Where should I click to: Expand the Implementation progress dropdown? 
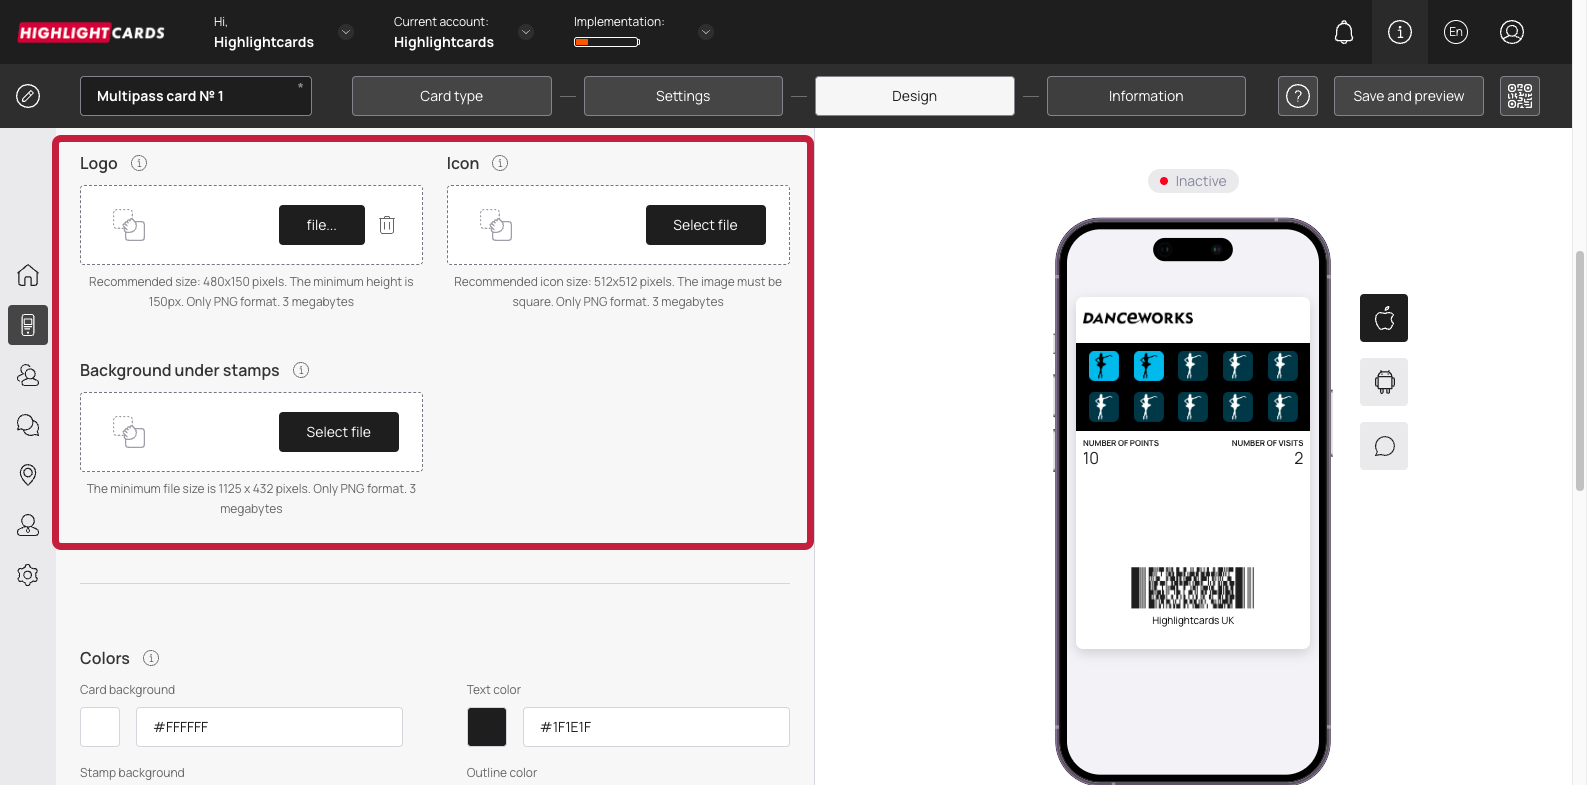point(706,32)
